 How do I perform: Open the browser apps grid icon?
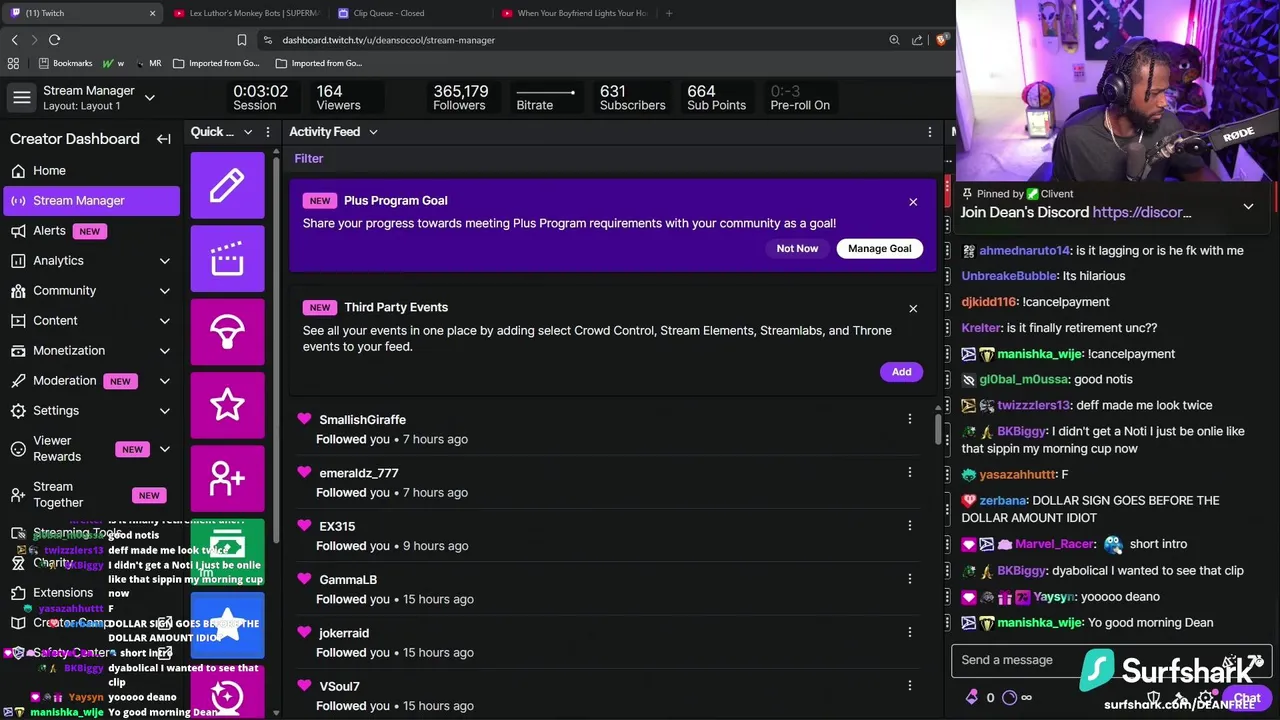(13, 63)
